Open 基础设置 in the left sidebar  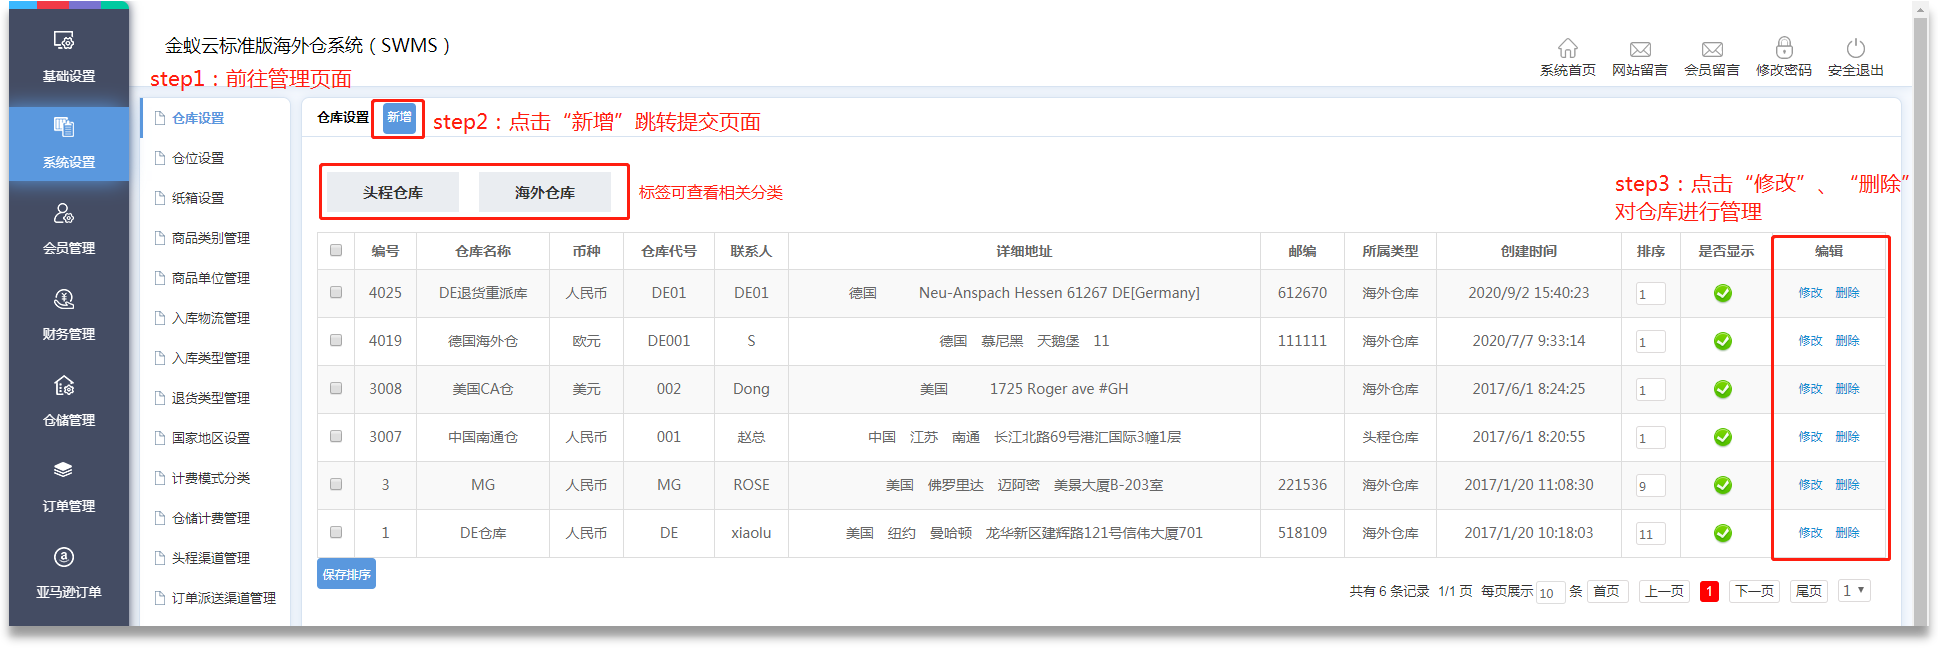(68, 56)
